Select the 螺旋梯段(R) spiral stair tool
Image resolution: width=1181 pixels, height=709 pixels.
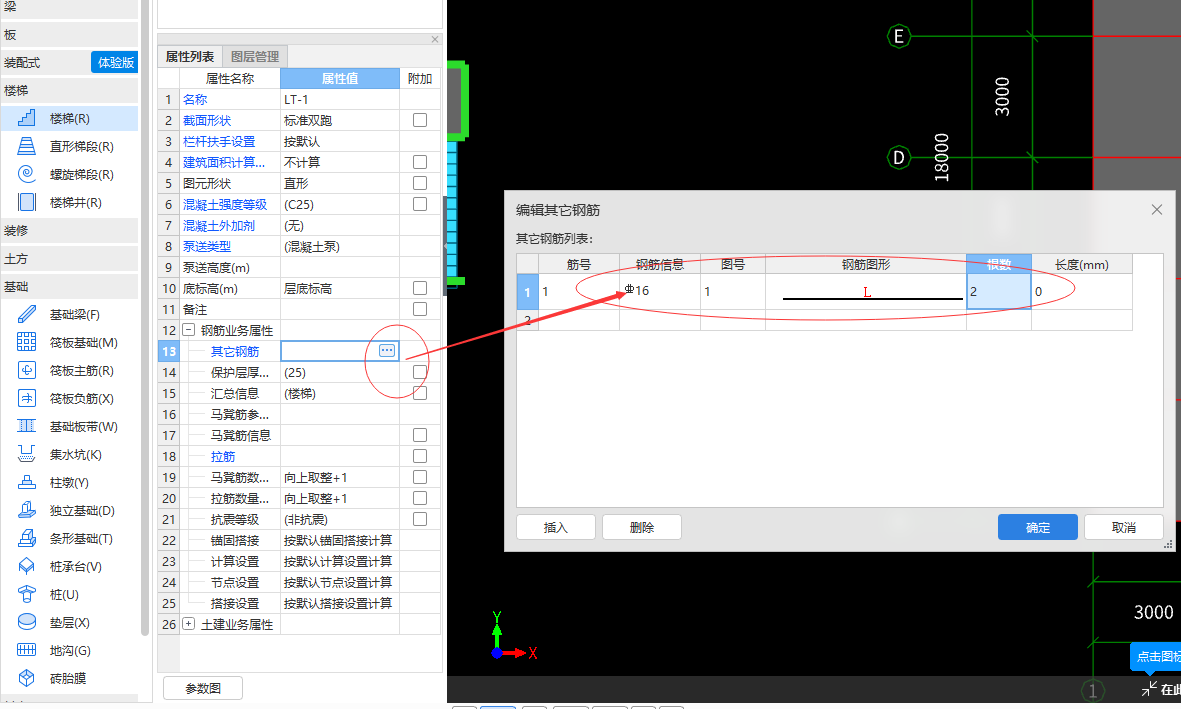point(69,174)
